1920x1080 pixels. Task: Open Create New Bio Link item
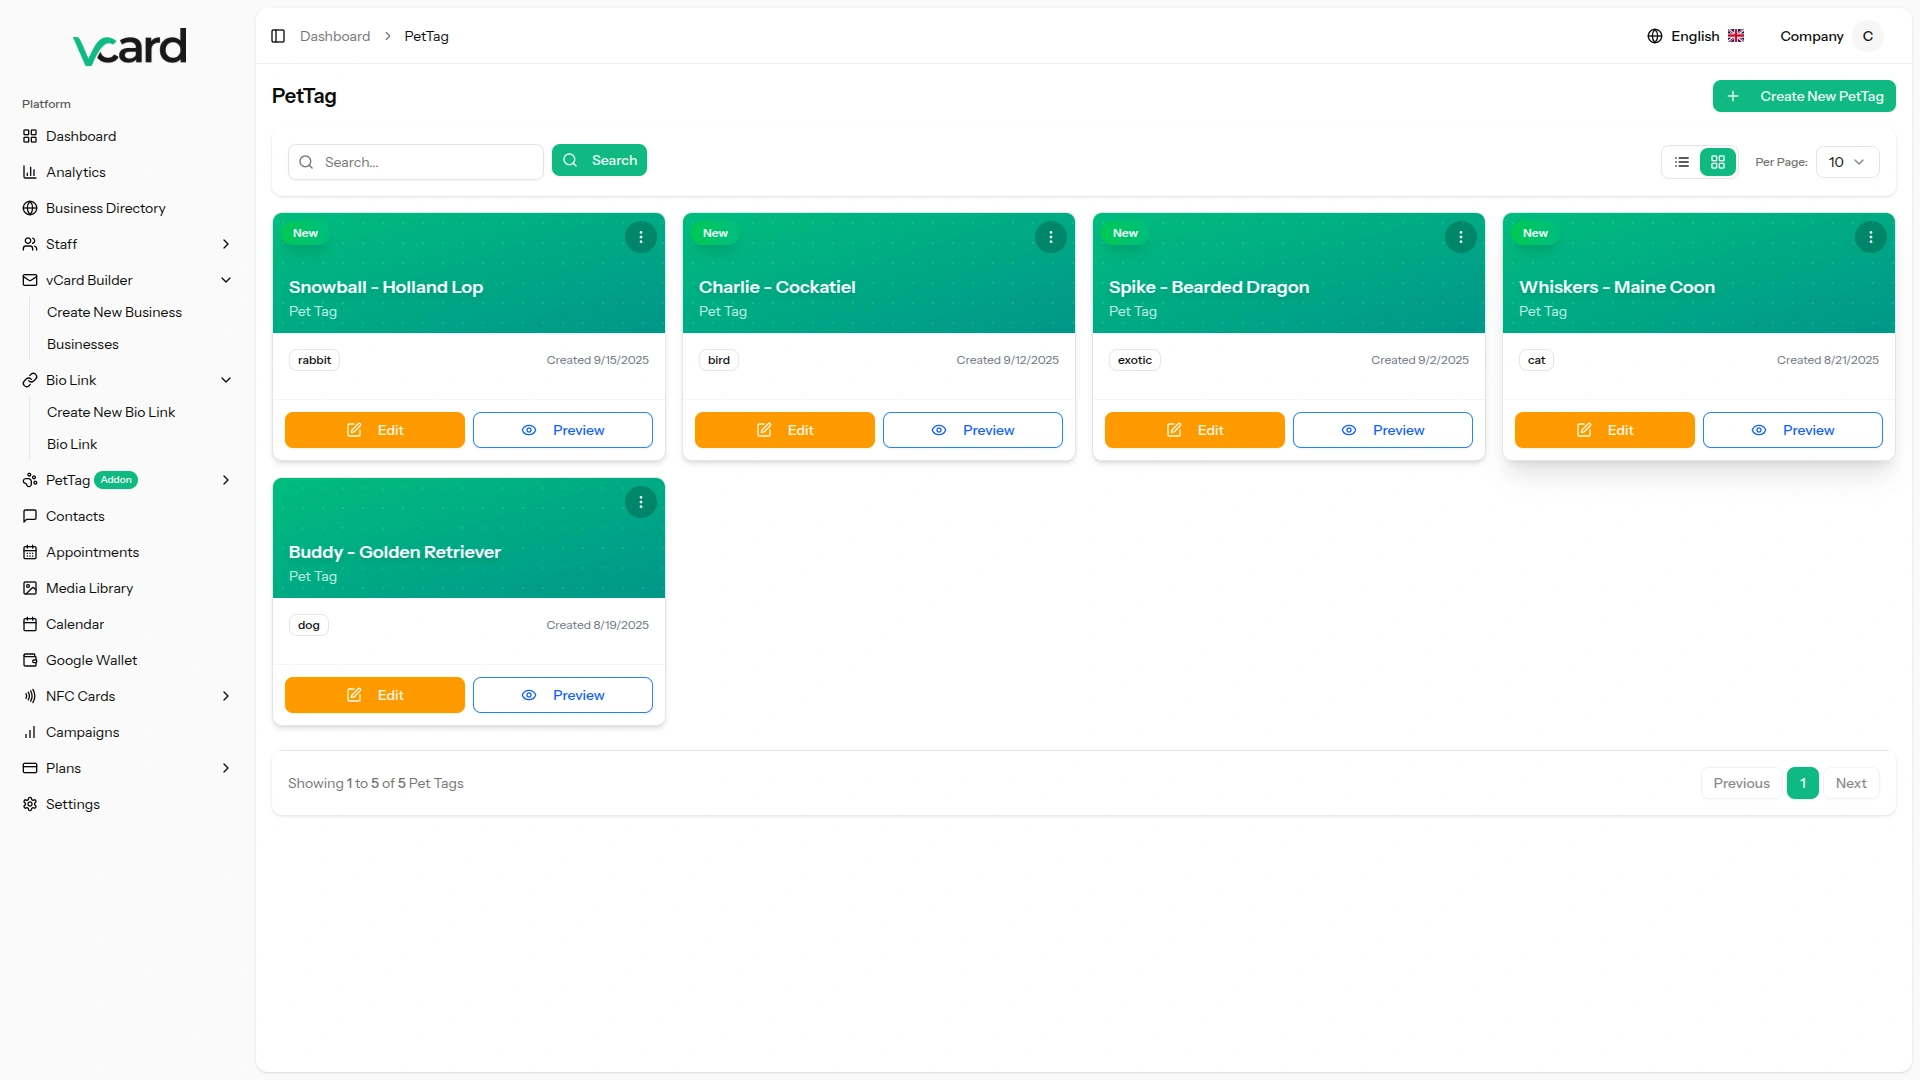tap(111, 412)
